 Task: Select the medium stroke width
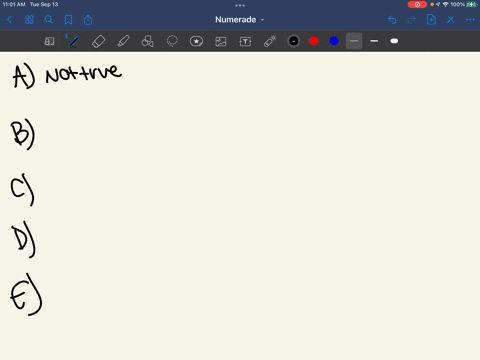point(374,41)
